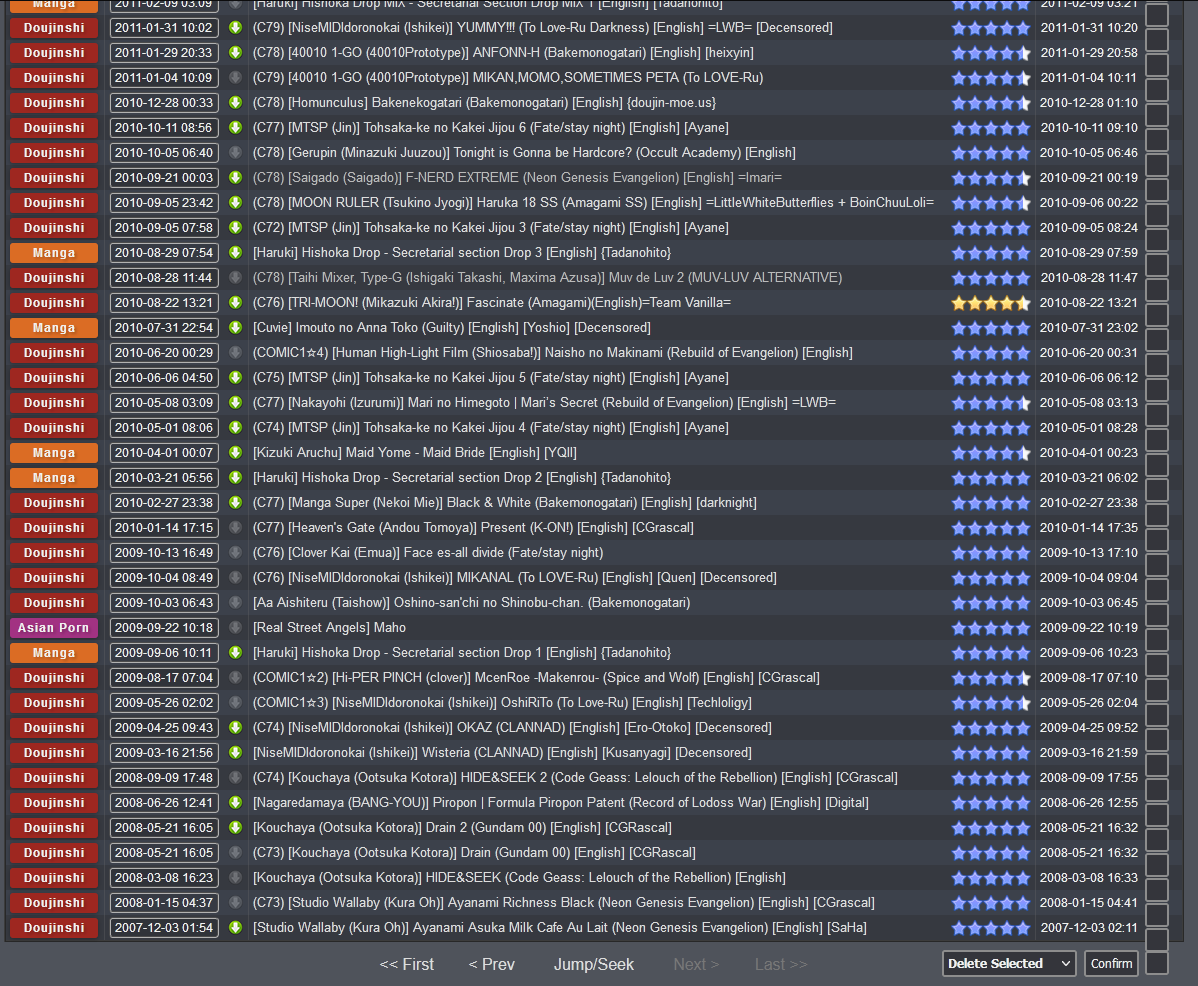This screenshot has width=1198, height=986.
Task: Open the 'Maid Yome - Maid Bride' gallery link
Action: [415, 453]
